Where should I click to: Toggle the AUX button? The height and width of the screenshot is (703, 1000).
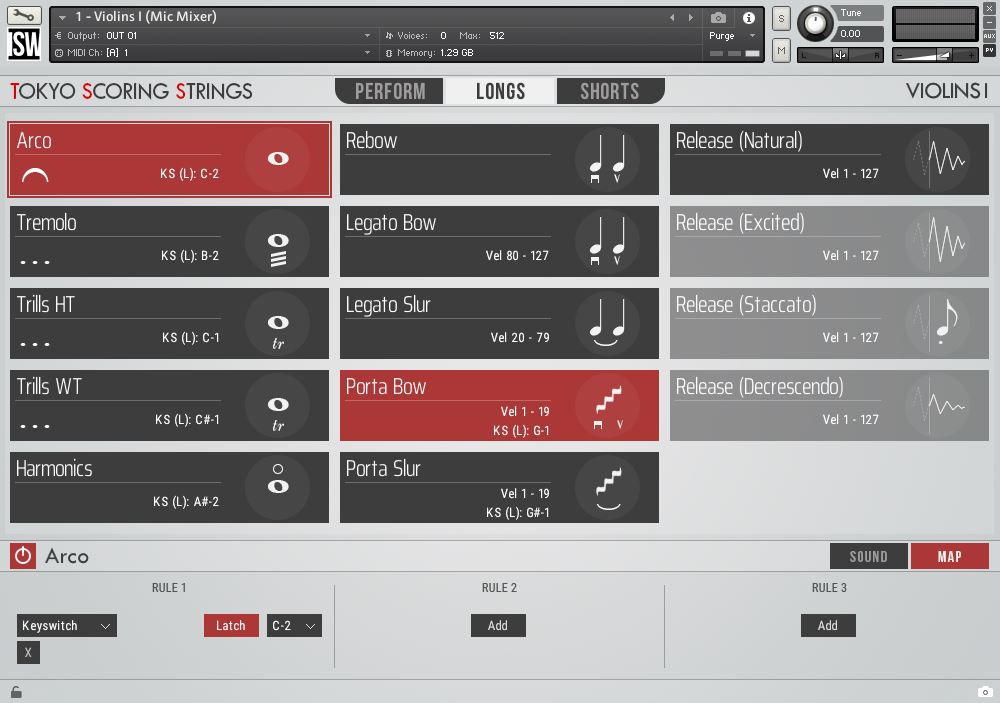[989, 36]
